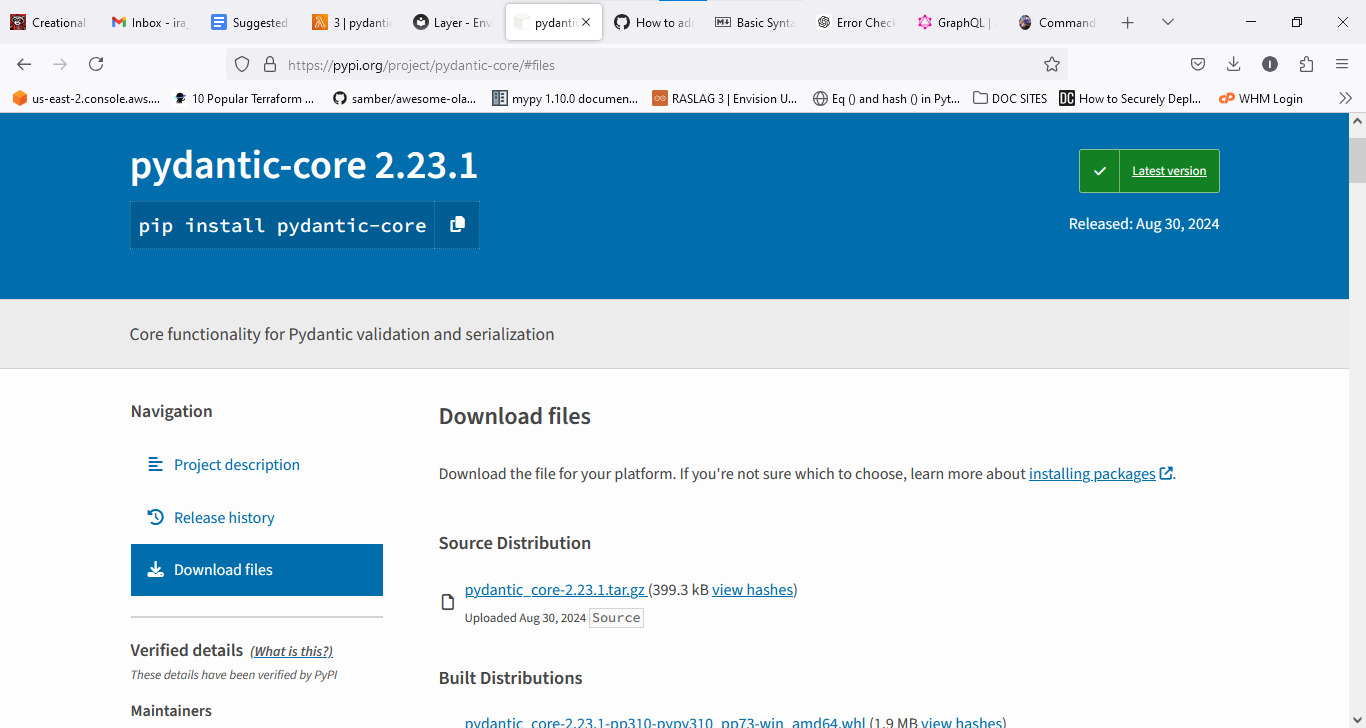Viewport: 1366px width, 728px height.
Task: List all tabs dropdown arrow
Action: point(1167,22)
